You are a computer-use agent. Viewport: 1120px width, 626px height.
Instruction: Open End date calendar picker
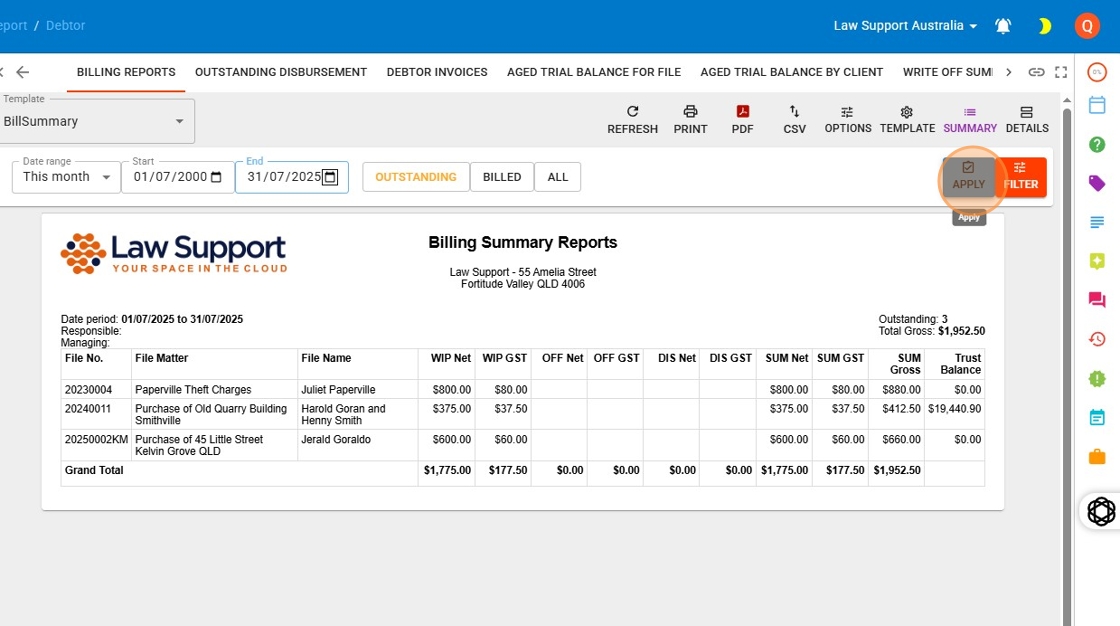(330, 177)
